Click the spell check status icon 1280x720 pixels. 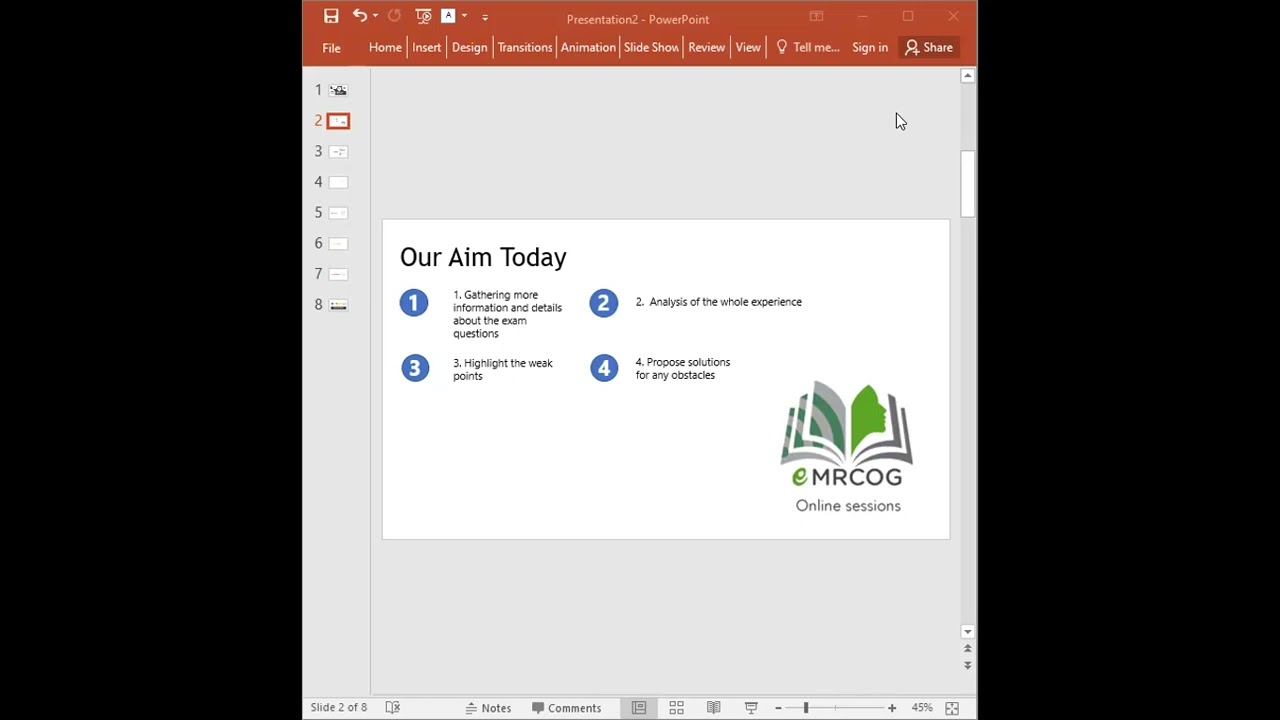pos(393,708)
